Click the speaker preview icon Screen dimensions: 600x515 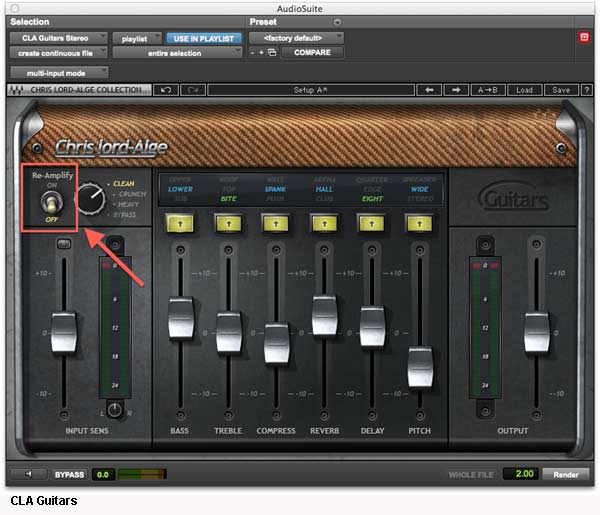(x=28, y=474)
